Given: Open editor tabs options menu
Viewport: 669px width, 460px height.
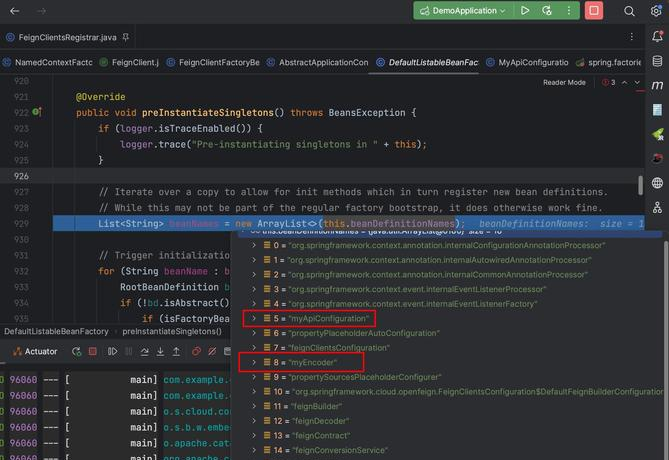Looking at the screenshot, I should tap(631, 37).
